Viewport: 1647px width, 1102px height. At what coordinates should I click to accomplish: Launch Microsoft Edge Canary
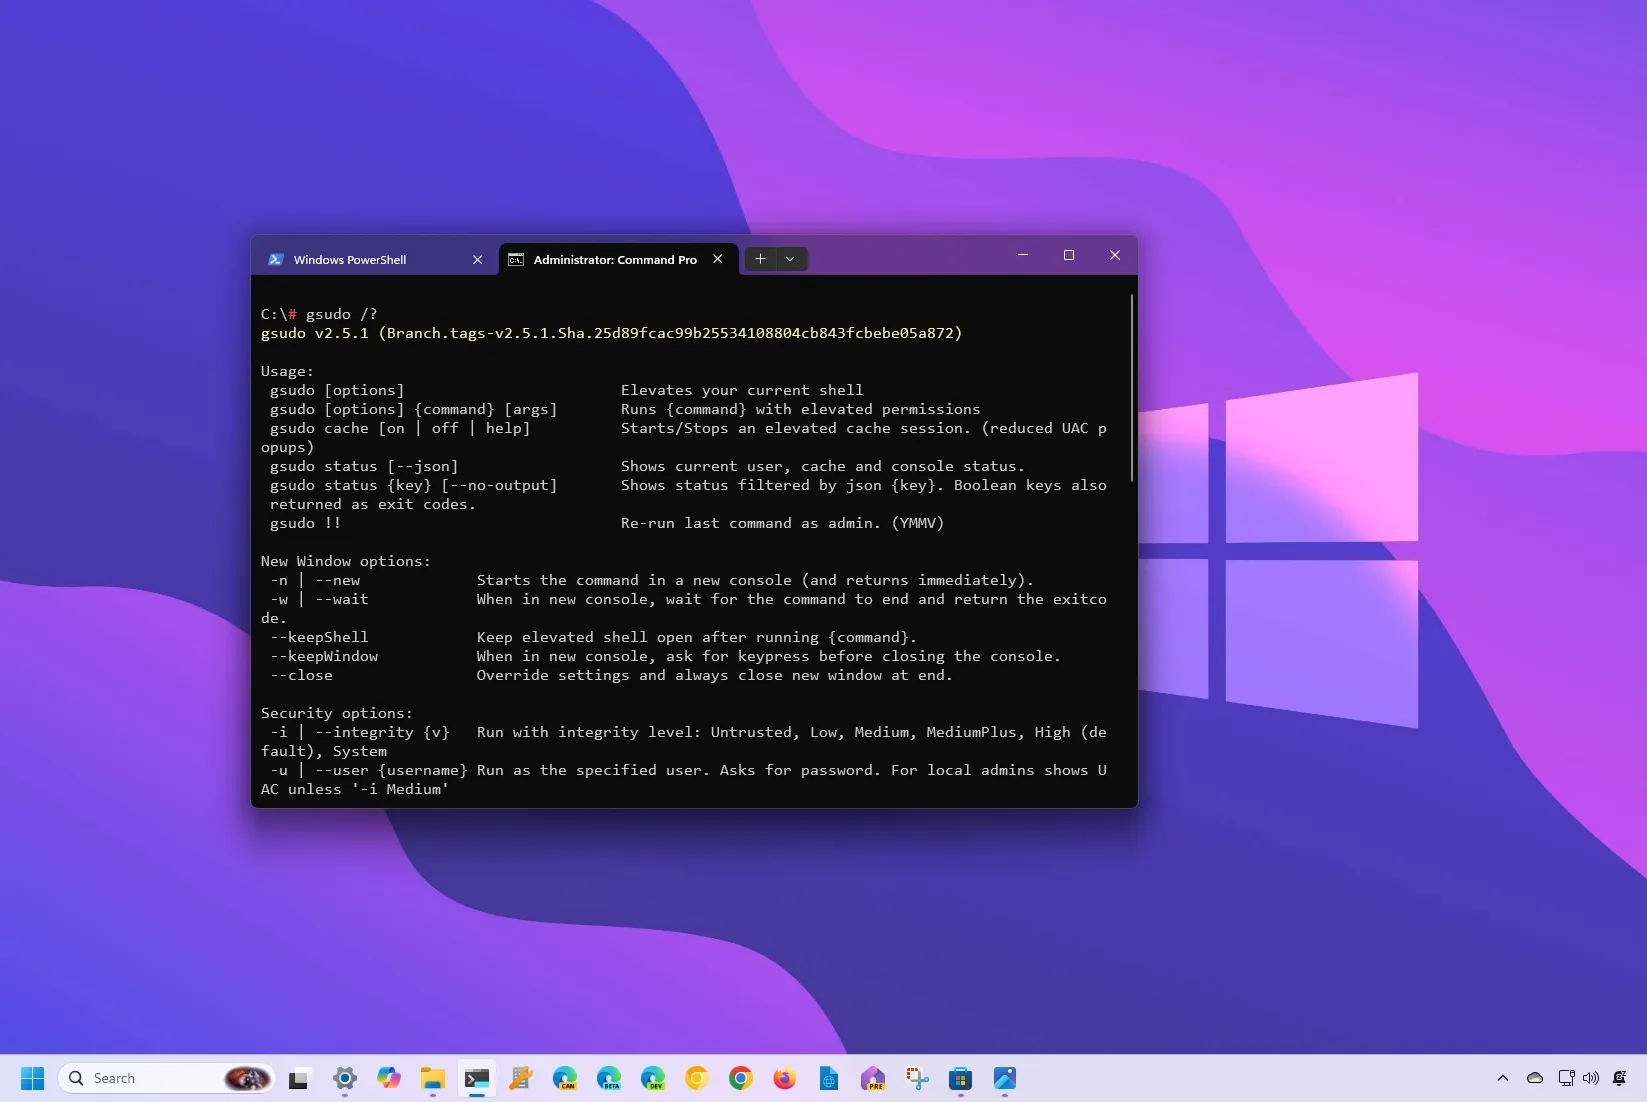[x=565, y=1079]
